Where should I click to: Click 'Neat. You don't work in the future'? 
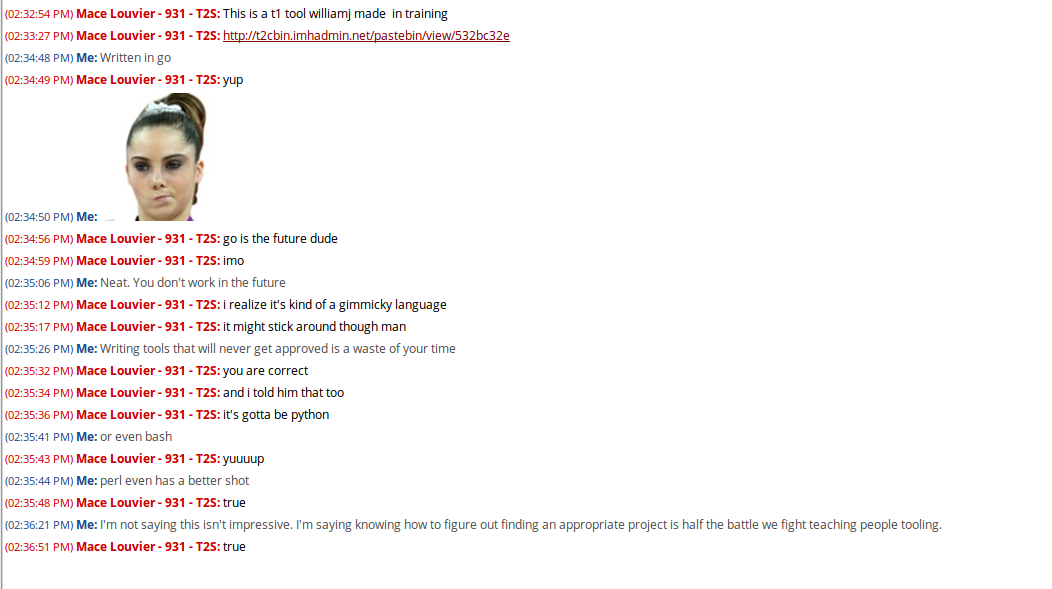tap(193, 283)
